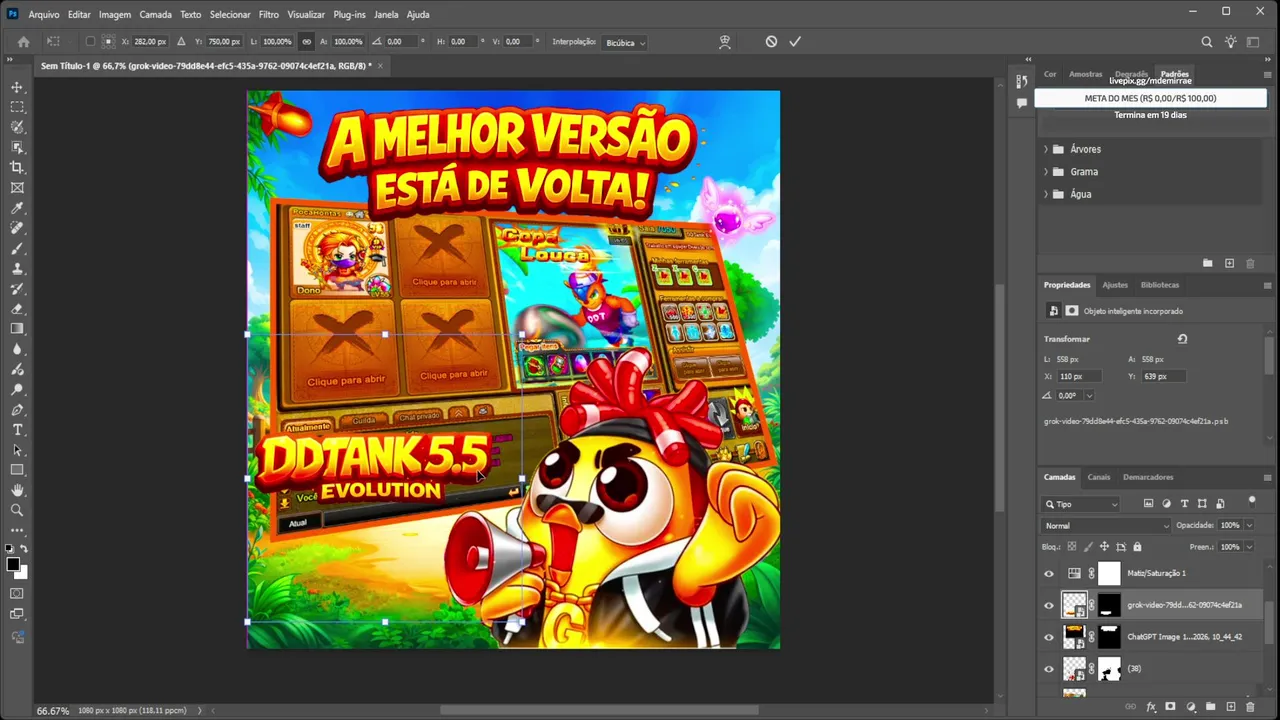1280x720 pixels.
Task: Reset transform in Properties panel
Action: click(x=1182, y=339)
